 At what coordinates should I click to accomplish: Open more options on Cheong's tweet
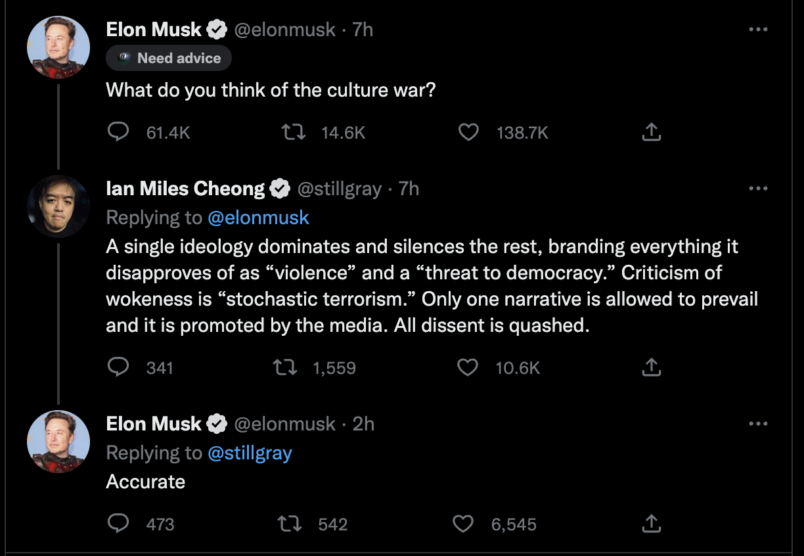pyautogui.click(x=758, y=188)
